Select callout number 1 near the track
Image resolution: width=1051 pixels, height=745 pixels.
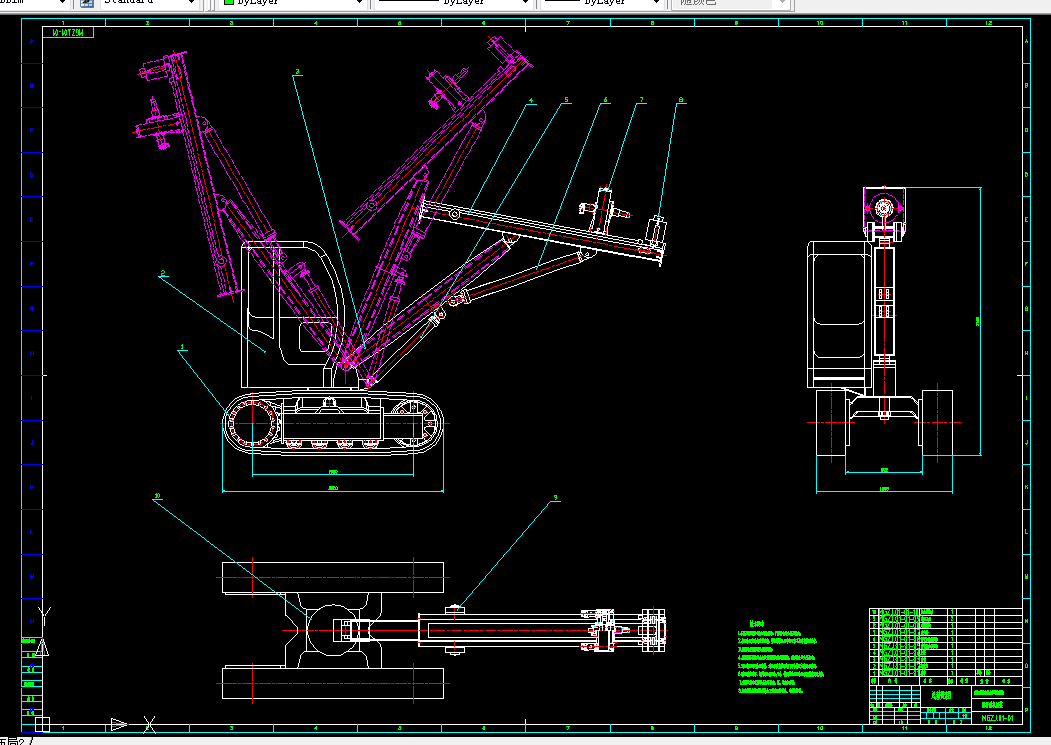point(182,347)
